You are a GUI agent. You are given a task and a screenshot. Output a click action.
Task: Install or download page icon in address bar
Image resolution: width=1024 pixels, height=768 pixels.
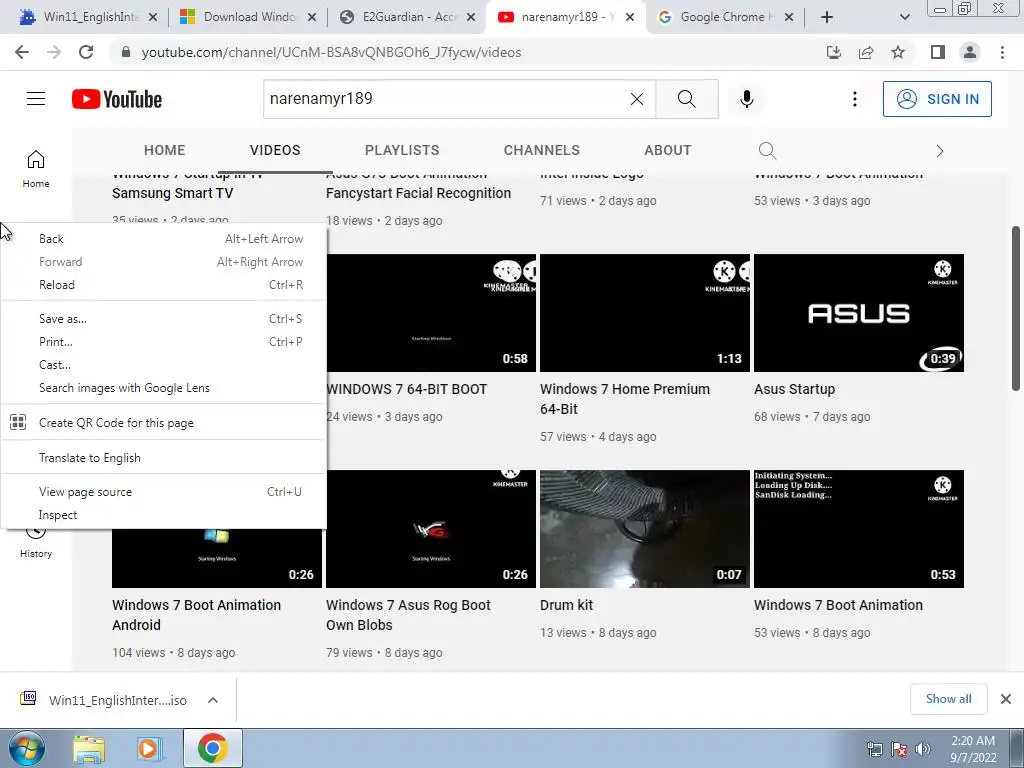[x=834, y=52]
